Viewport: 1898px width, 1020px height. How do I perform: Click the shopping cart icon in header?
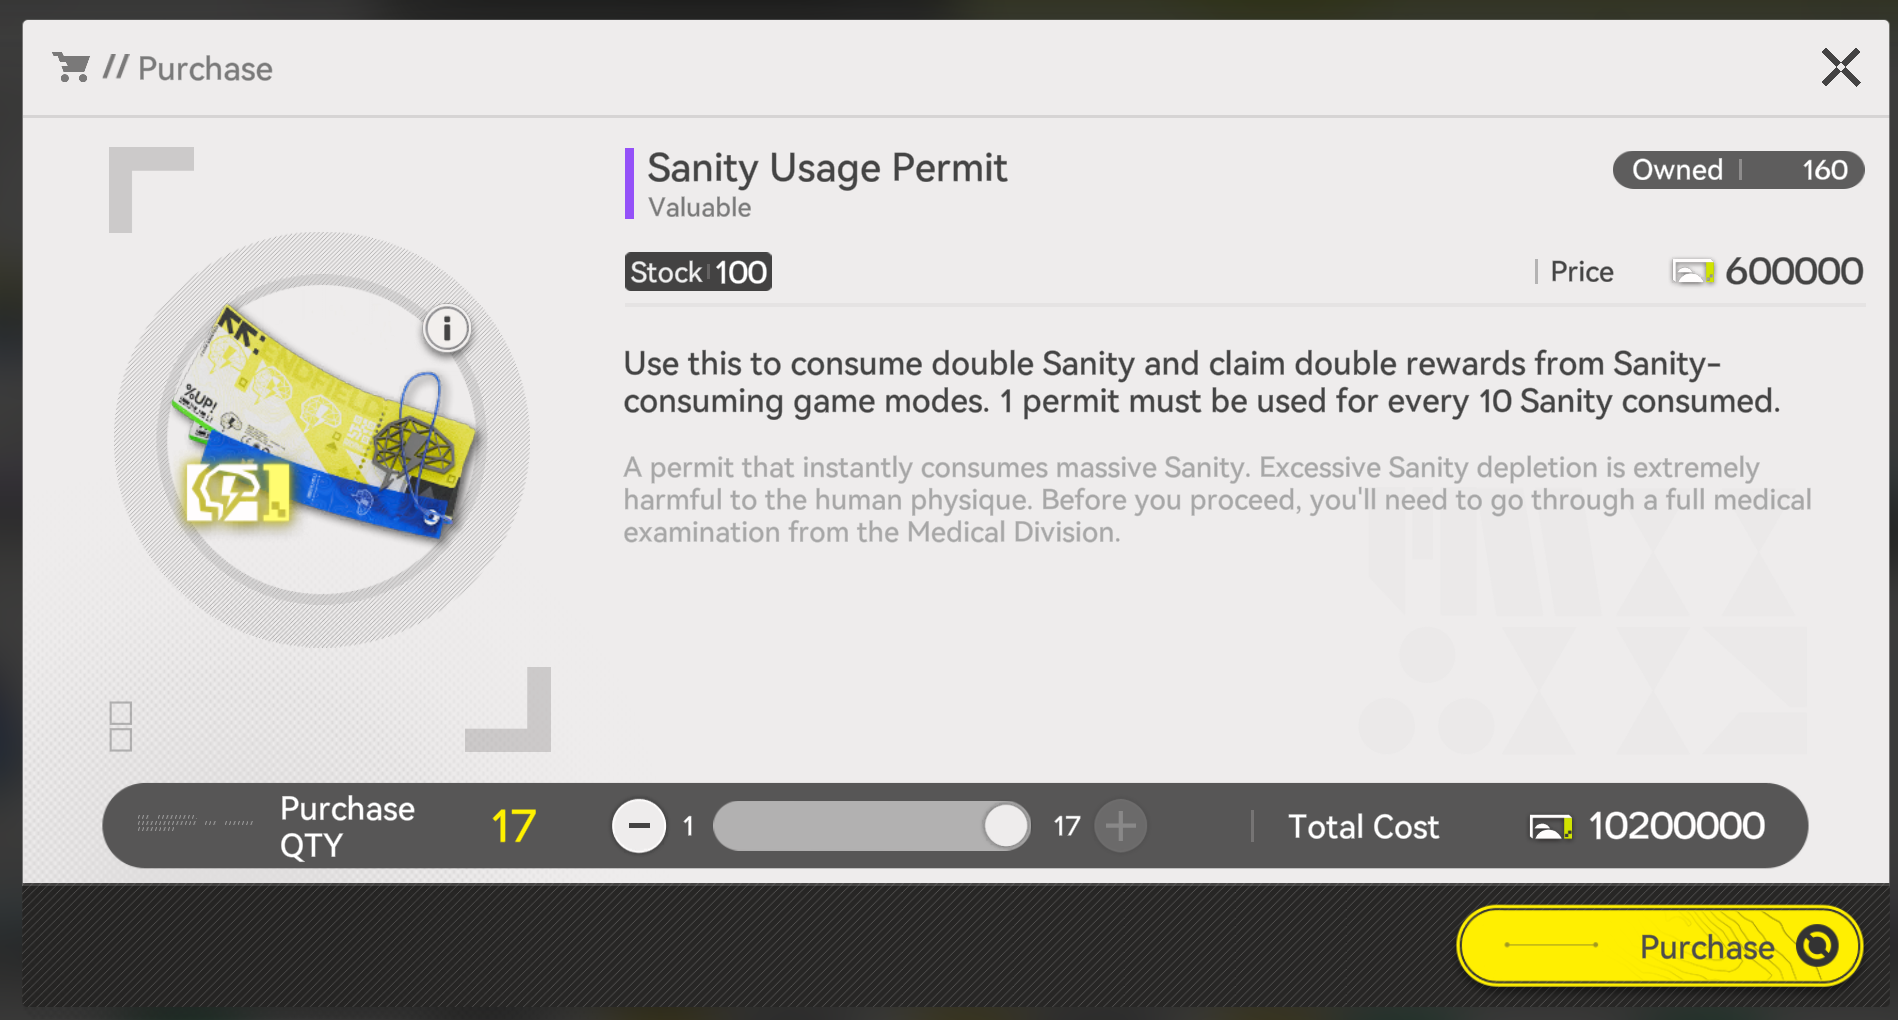(71, 67)
